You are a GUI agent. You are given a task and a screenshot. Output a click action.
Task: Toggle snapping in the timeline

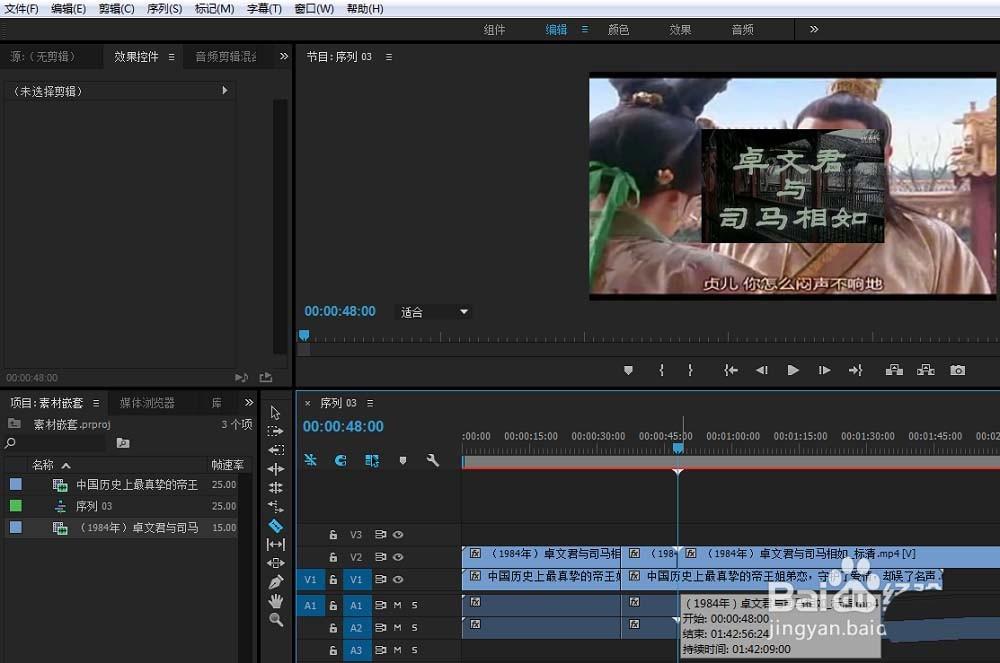point(310,460)
